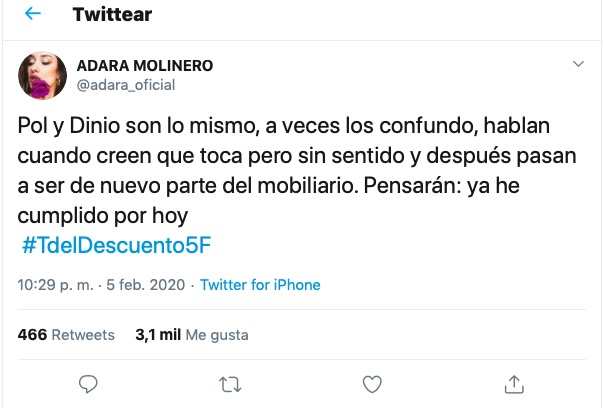Open the @adara_oficial handle

pyautogui.click(x=126, y=85)
